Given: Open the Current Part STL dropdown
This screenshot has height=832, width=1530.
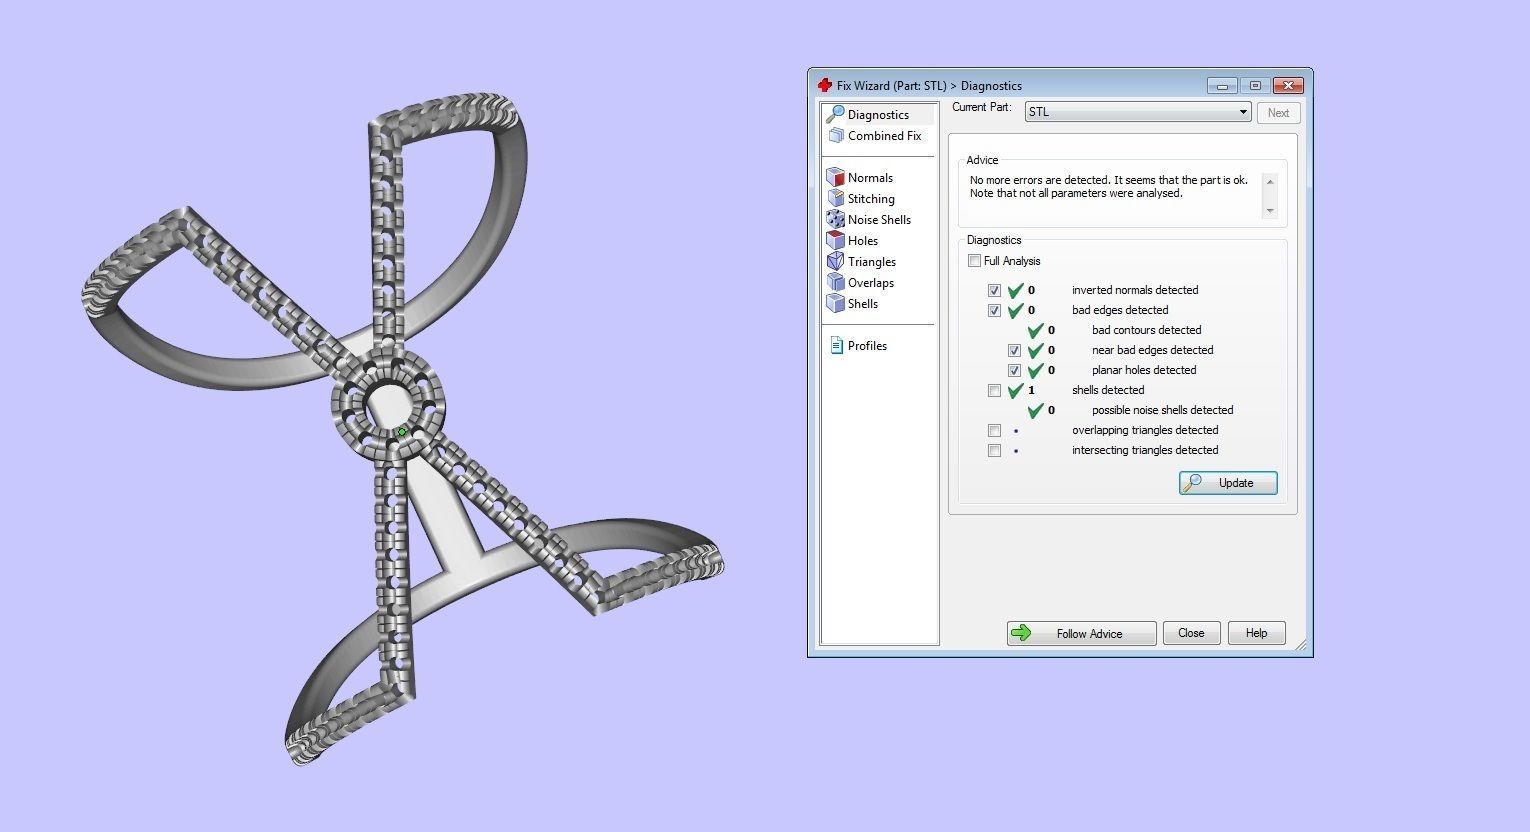Looking at the screenshot, I should tap(1138, 112).
